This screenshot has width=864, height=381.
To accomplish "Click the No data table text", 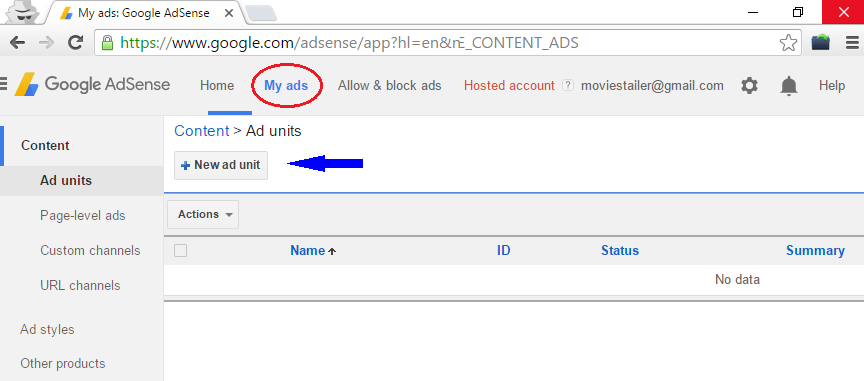I will coord(737,280).
